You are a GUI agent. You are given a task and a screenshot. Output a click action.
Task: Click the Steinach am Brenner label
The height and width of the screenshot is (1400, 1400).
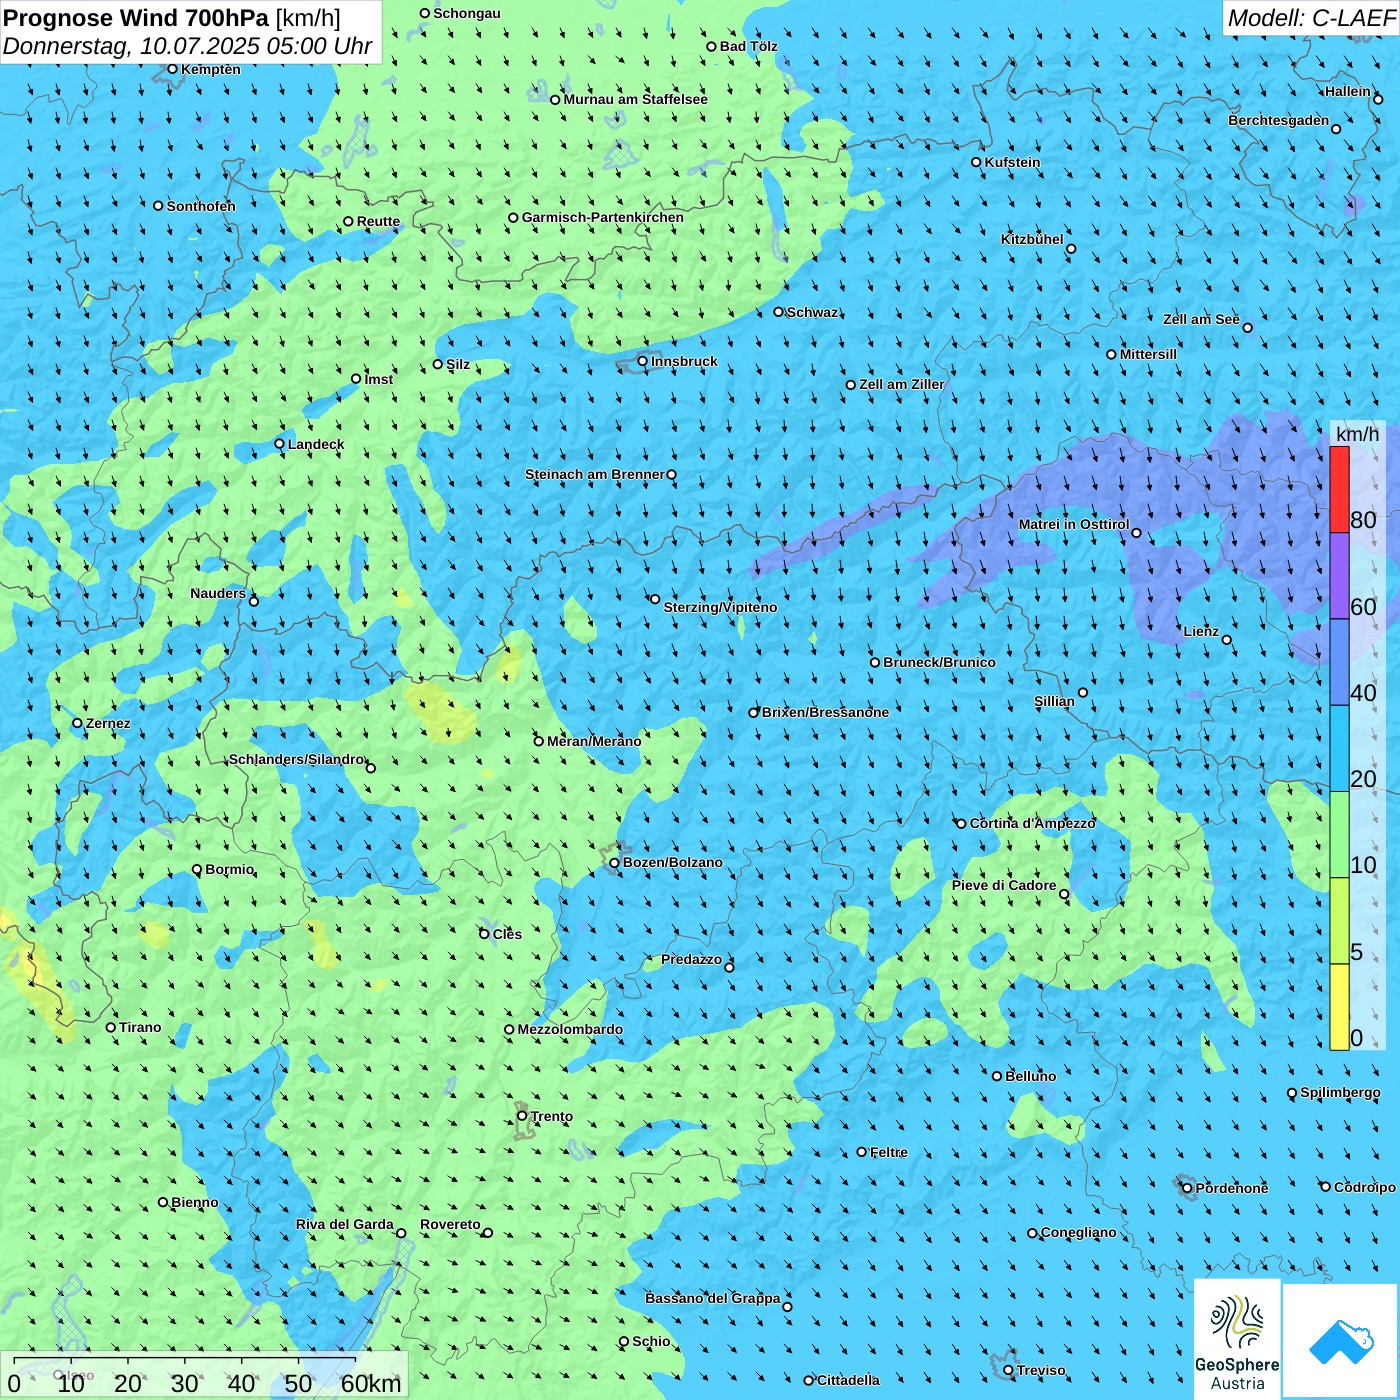[x=594, y=474]
